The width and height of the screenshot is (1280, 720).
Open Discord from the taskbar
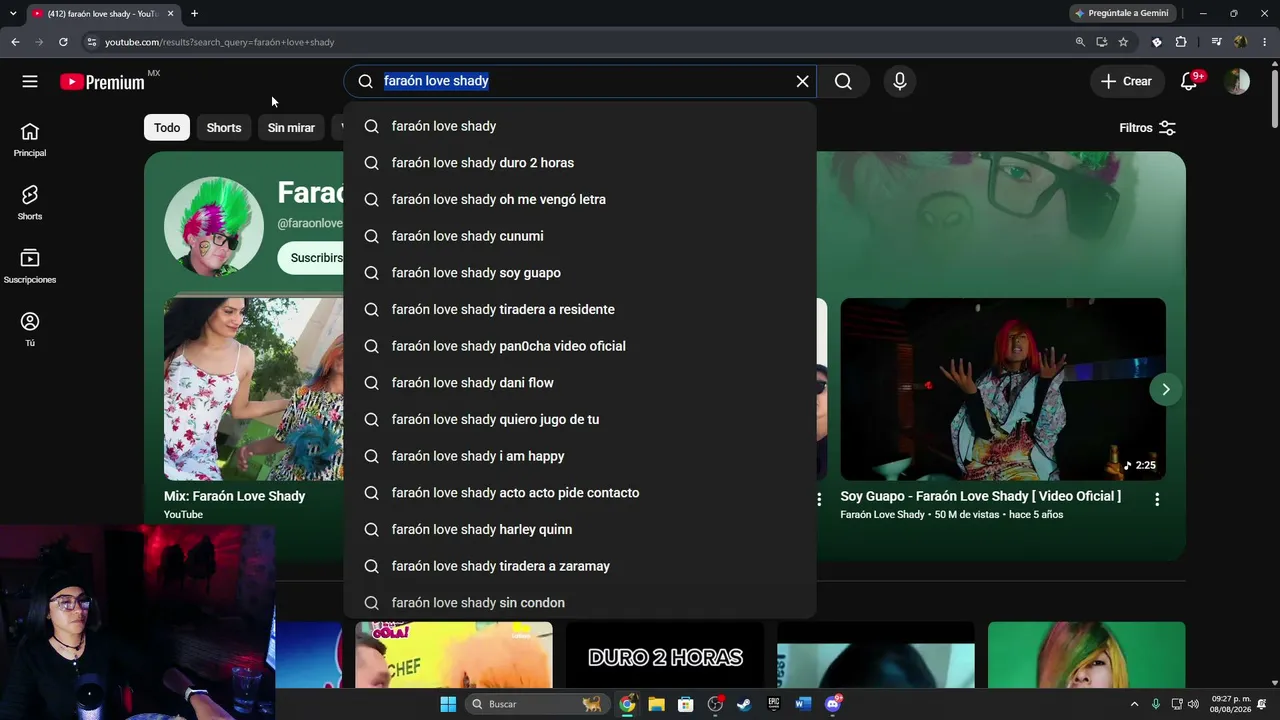click(833, 704)
